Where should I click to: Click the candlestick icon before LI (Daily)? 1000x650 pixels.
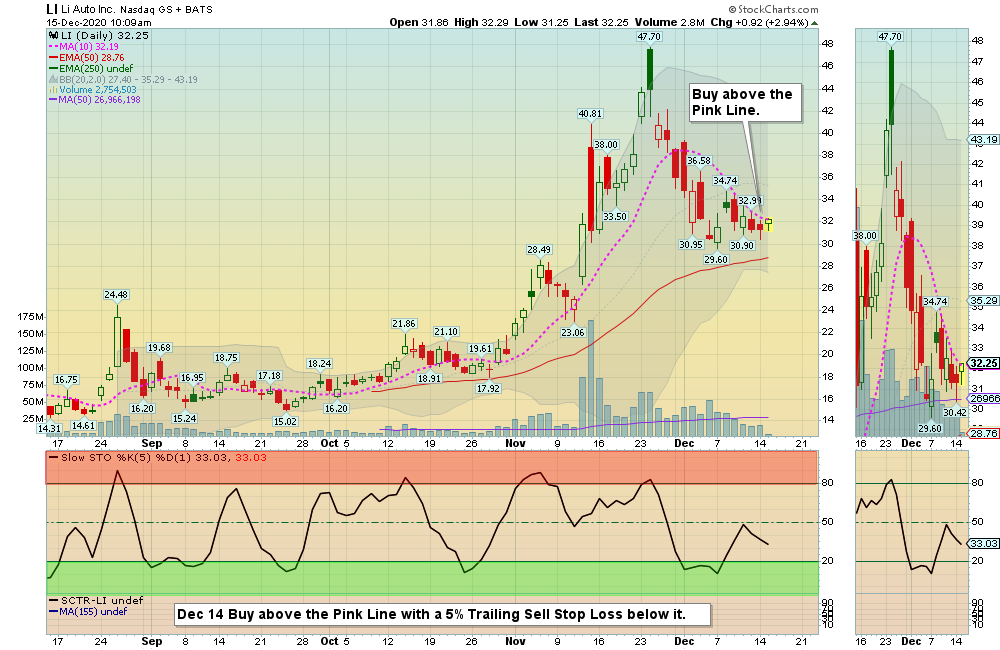tap(54, 36)
